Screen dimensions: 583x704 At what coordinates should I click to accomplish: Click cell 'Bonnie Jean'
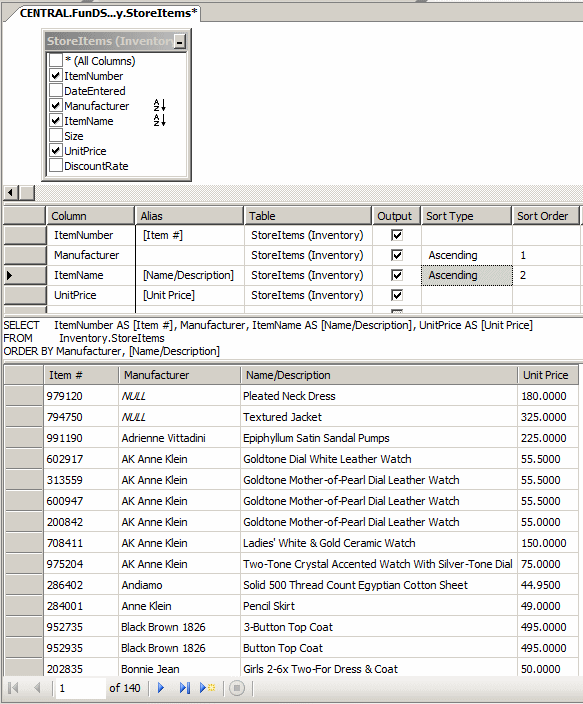(179, 669)
